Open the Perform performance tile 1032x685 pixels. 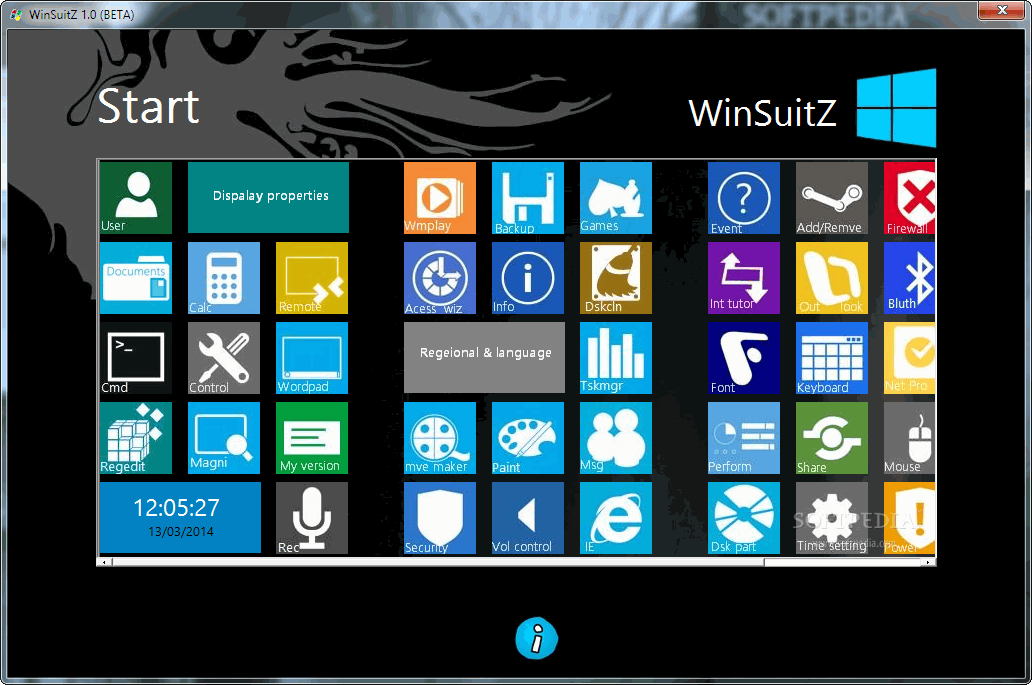(744, 438)
